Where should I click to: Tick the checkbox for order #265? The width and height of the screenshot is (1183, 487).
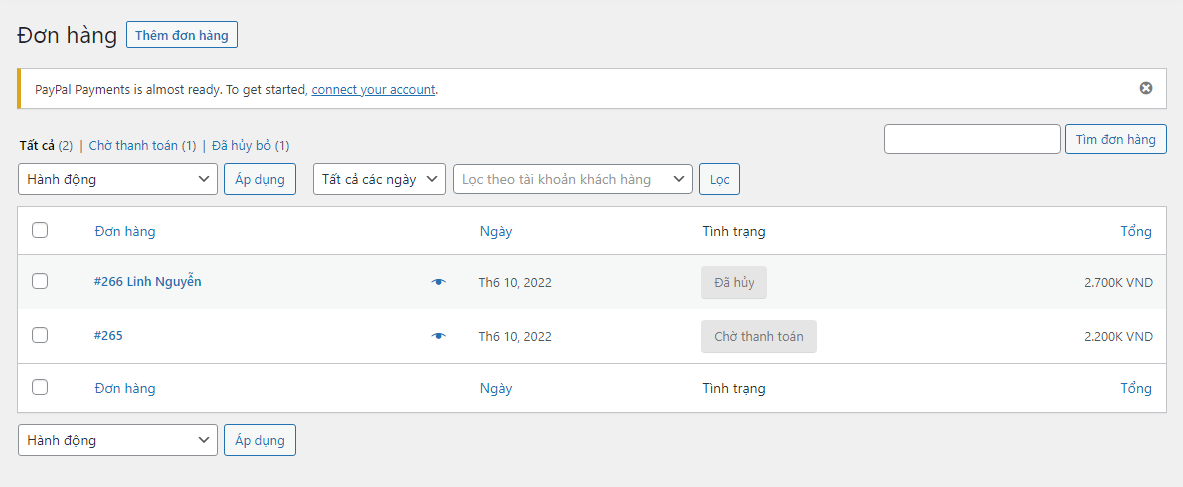tap(40, 336)
